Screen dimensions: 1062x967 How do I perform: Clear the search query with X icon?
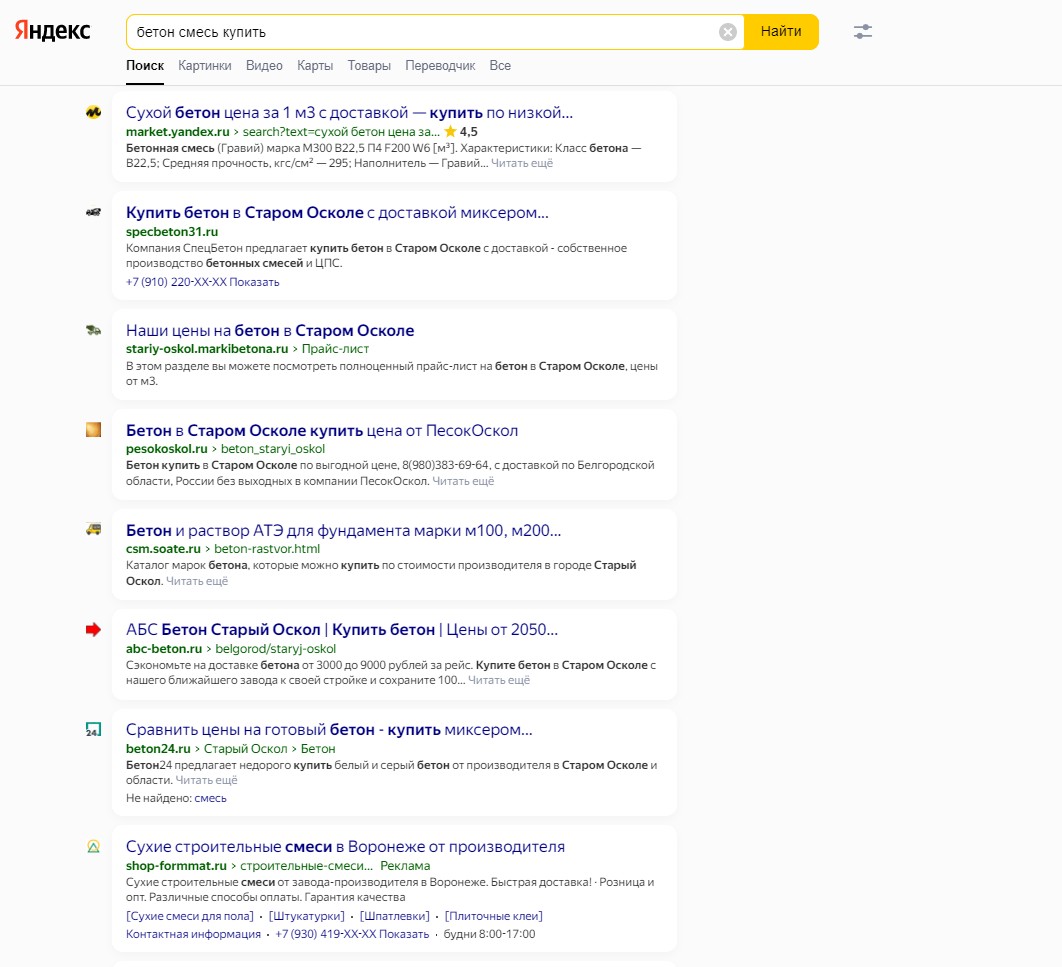(727, 32)
